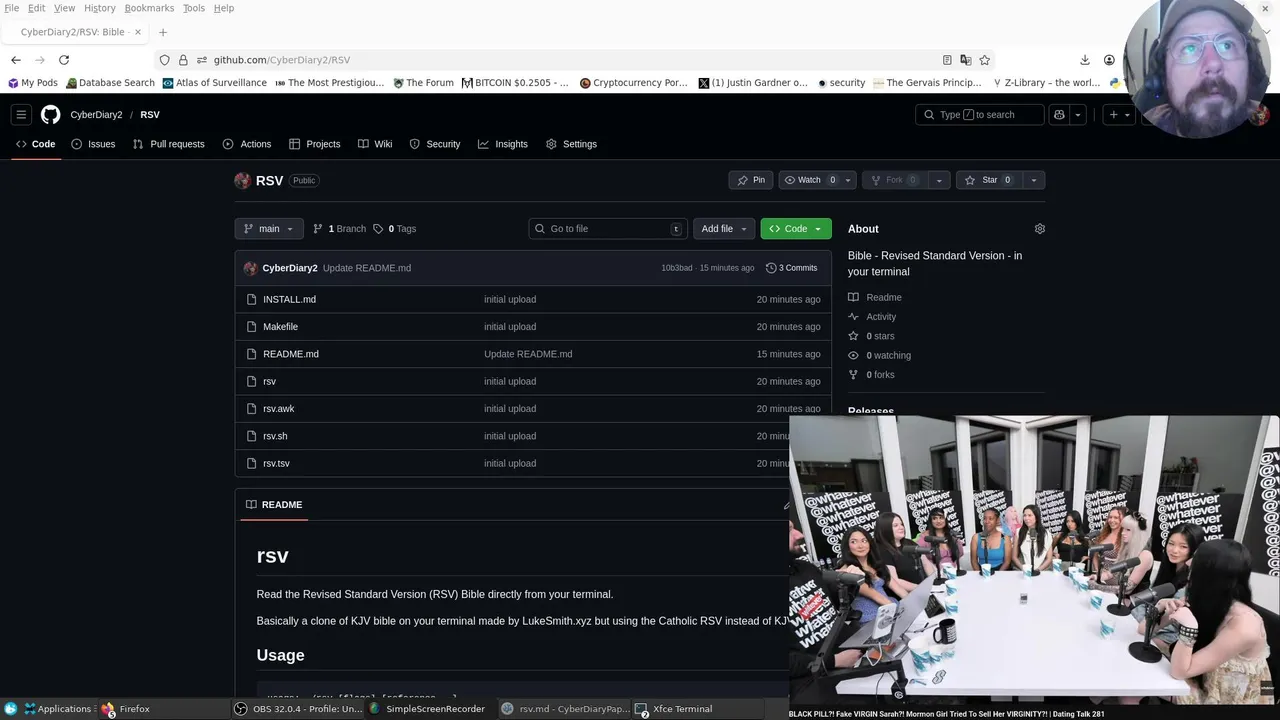The image size is (1280, 720).
Task: Open the Copilot dropdown arrow
Action: [1078, 115]
